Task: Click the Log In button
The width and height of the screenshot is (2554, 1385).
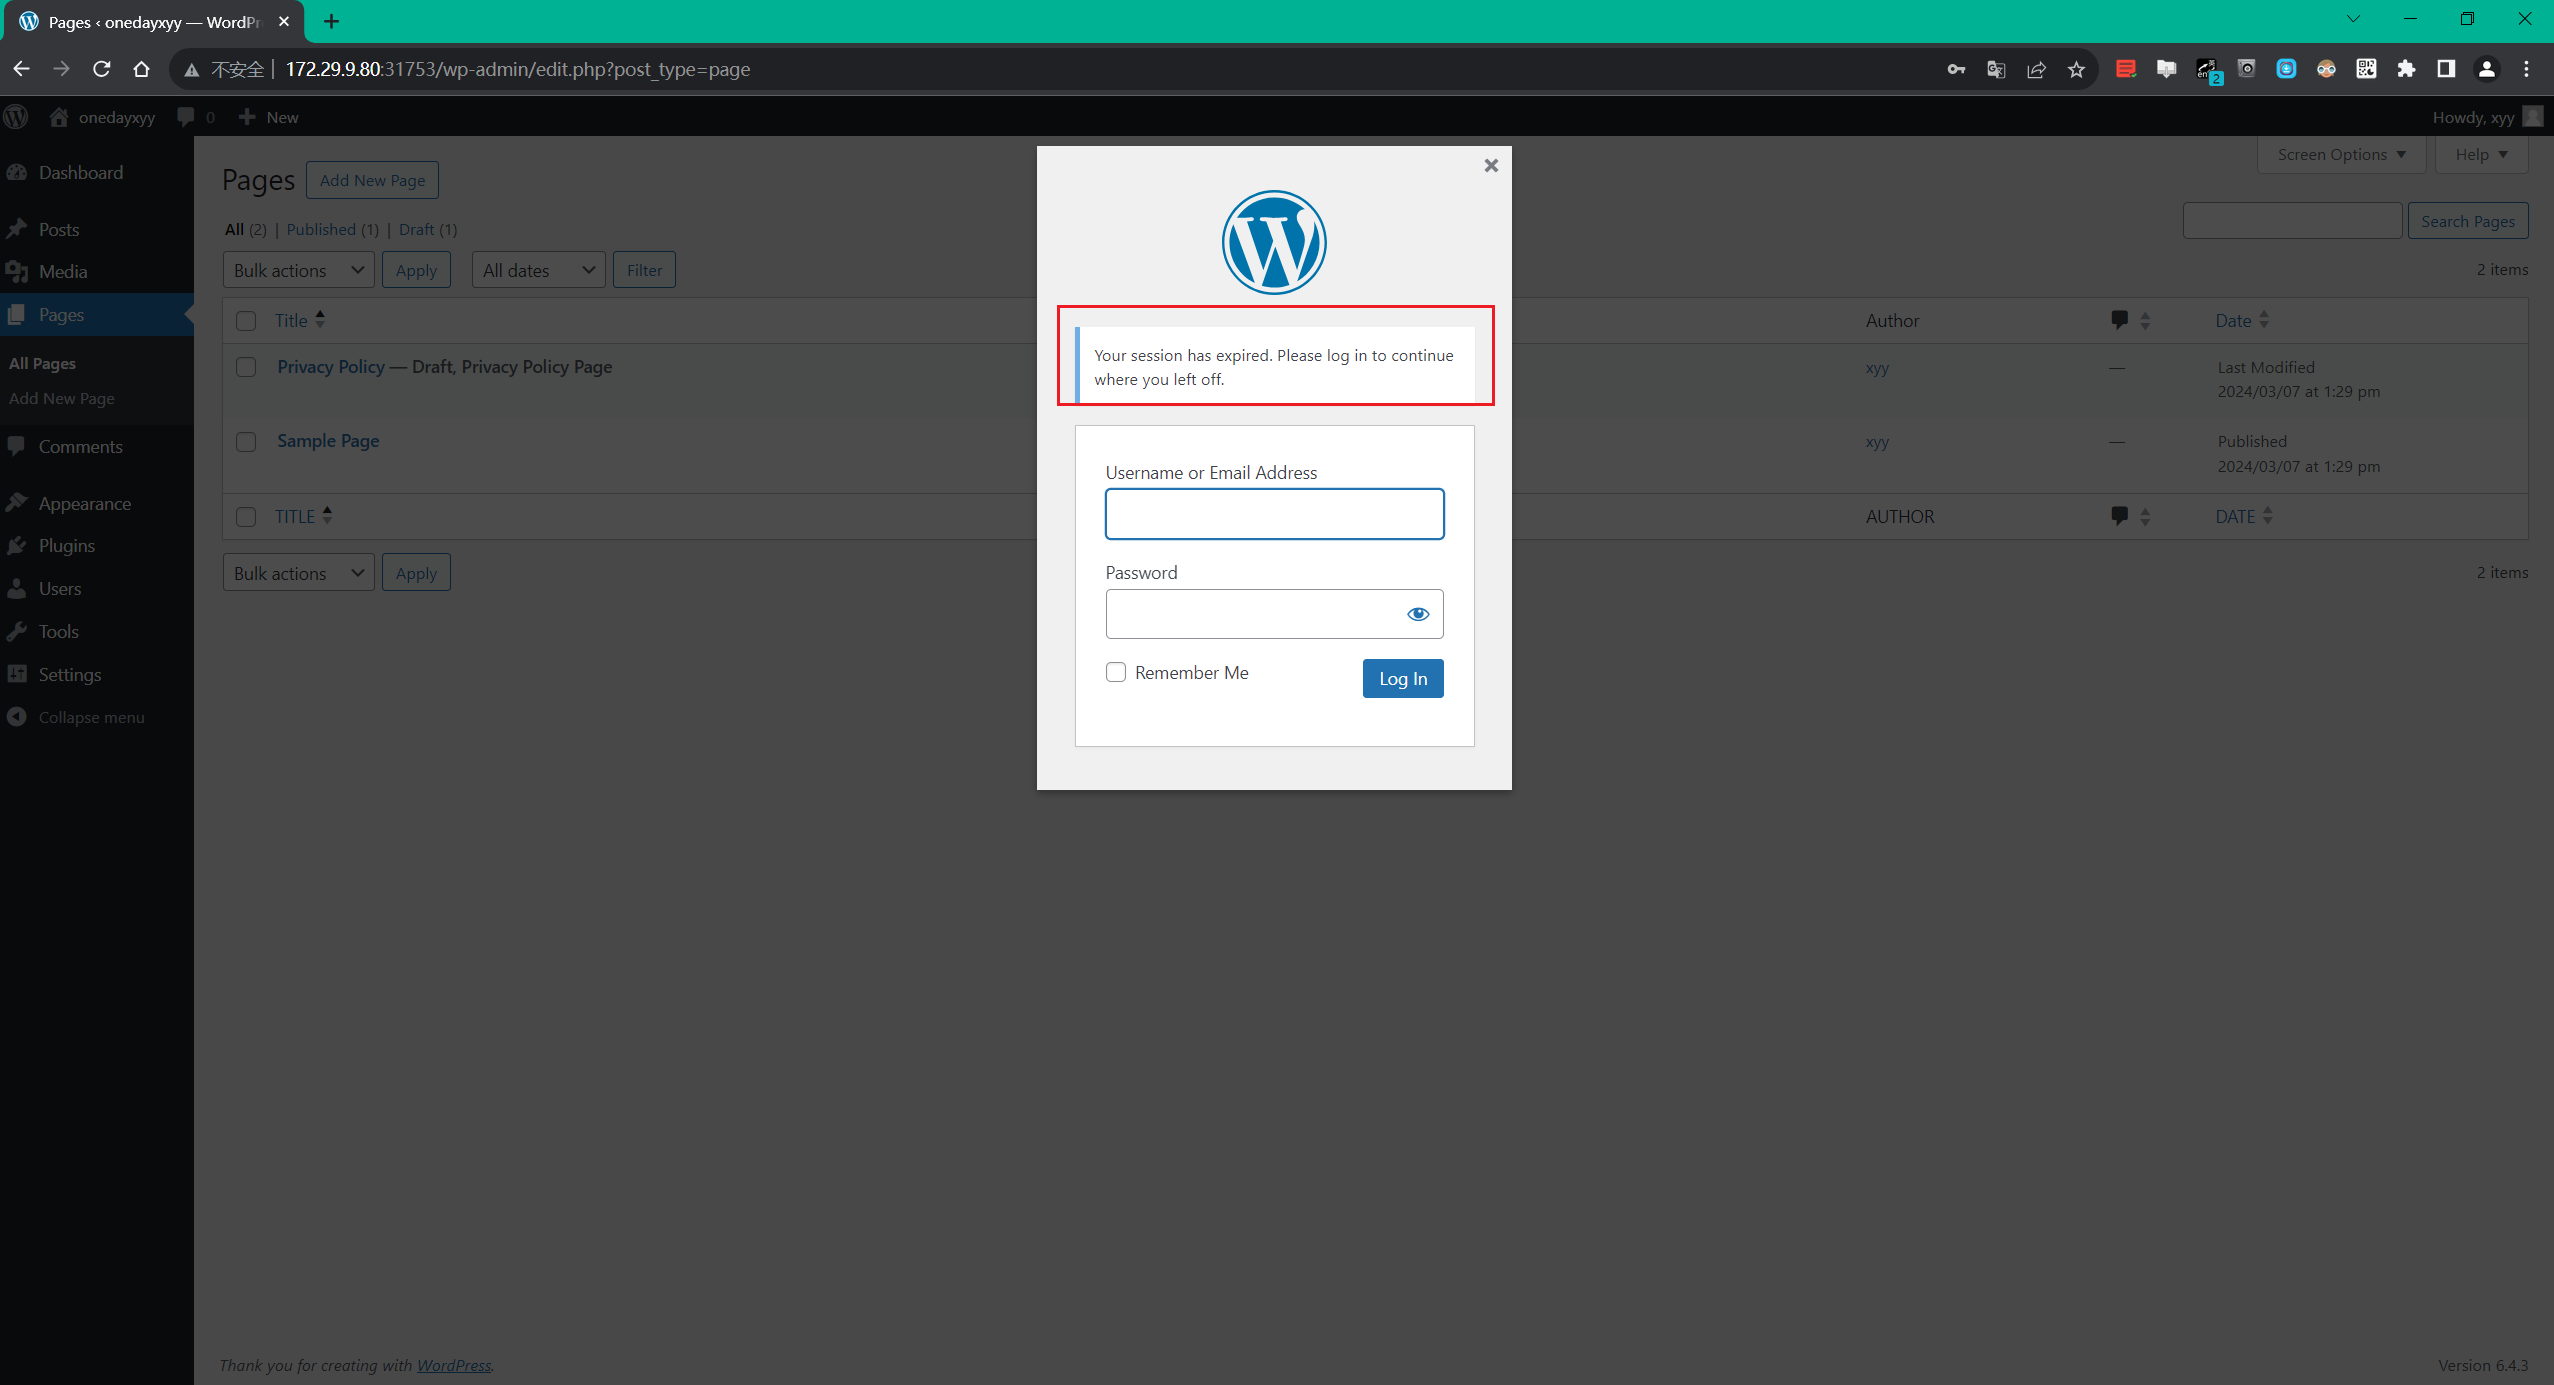Action: tap(1403, 678)
